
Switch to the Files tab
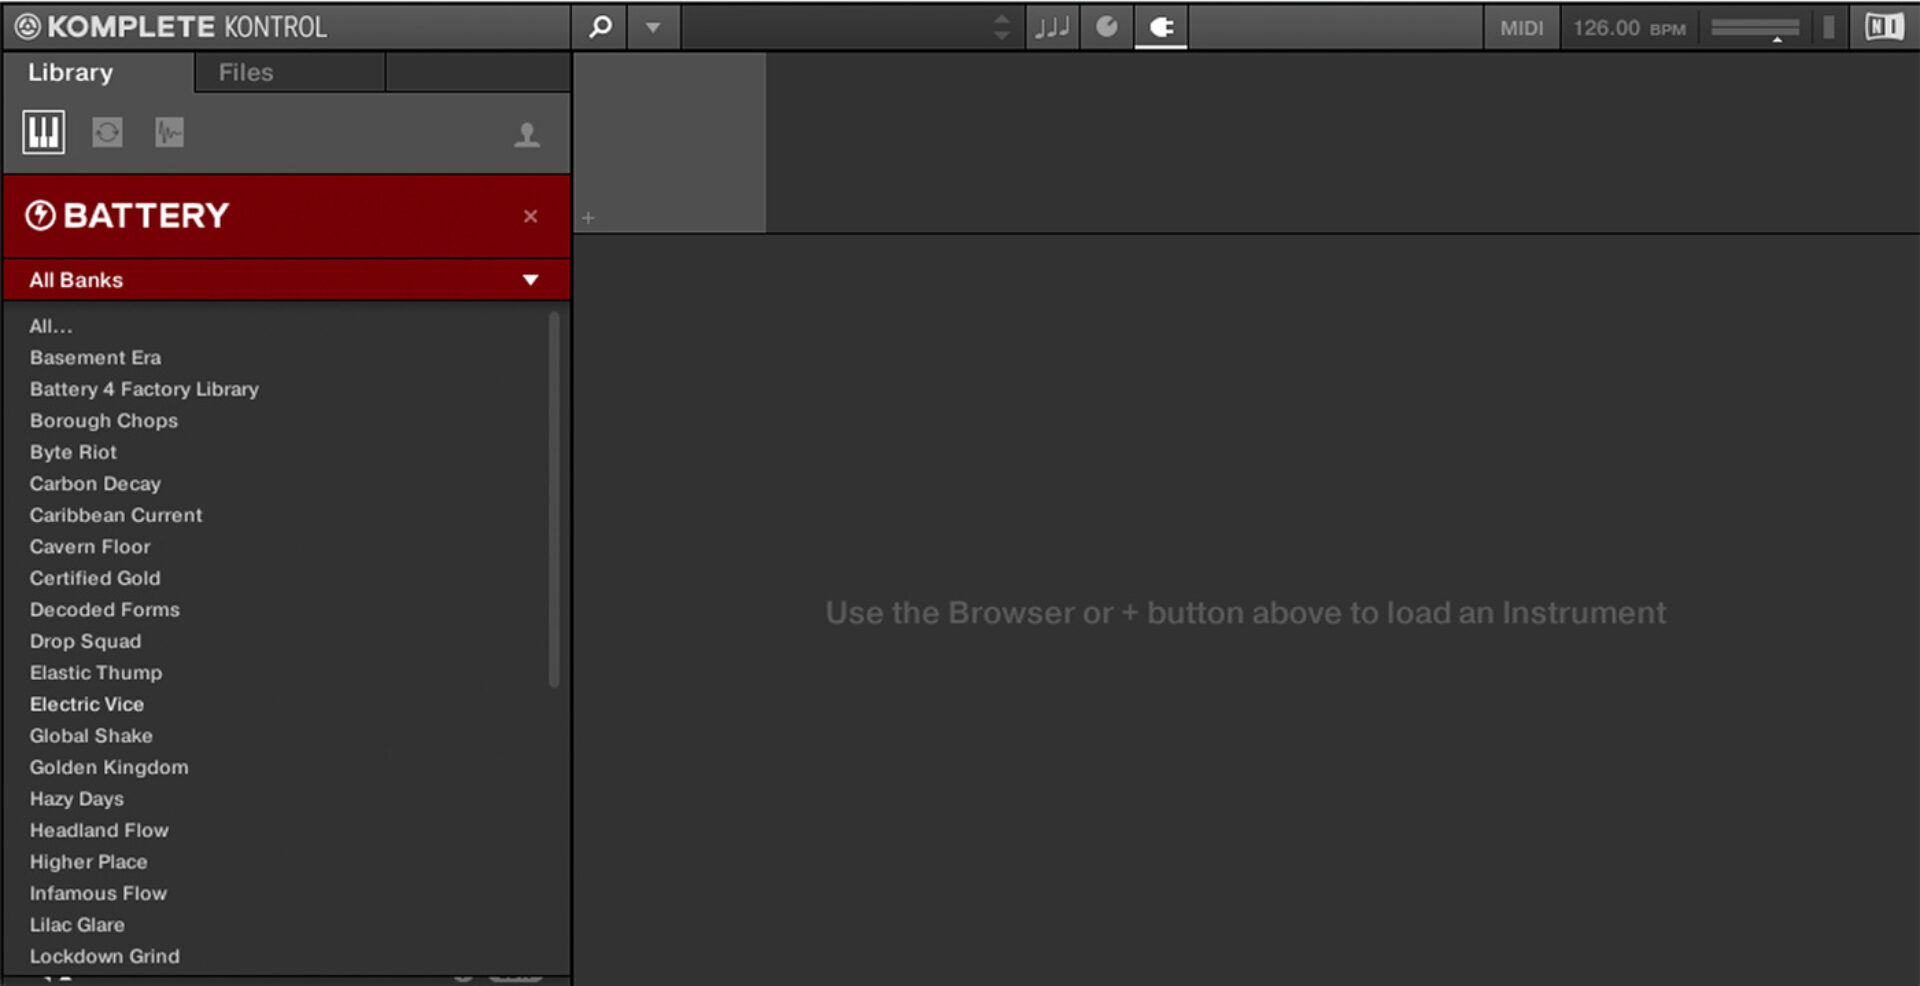[246, 72]
